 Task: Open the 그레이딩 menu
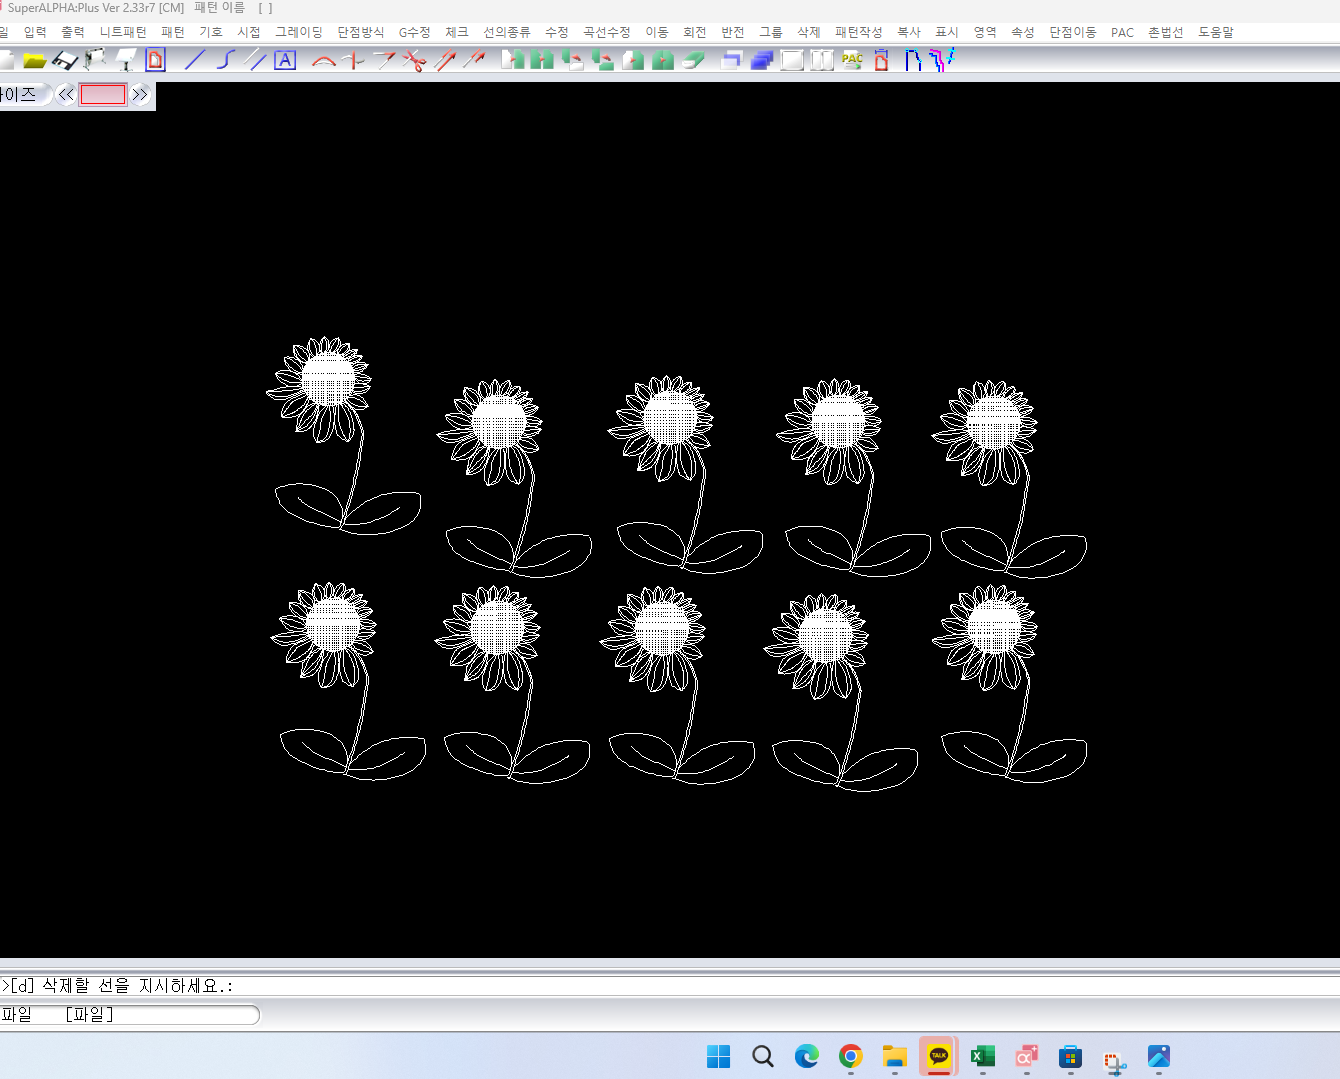(299, 32)
